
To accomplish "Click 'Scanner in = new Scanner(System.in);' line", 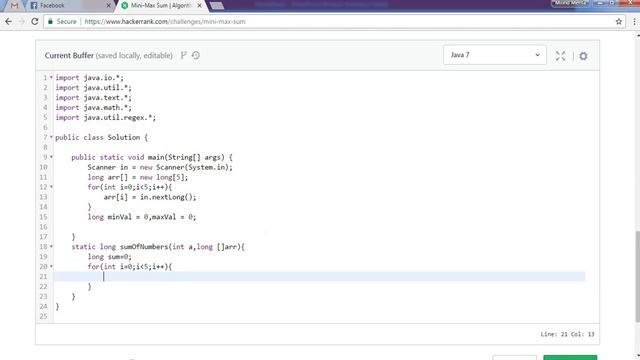I will point(160,167).
